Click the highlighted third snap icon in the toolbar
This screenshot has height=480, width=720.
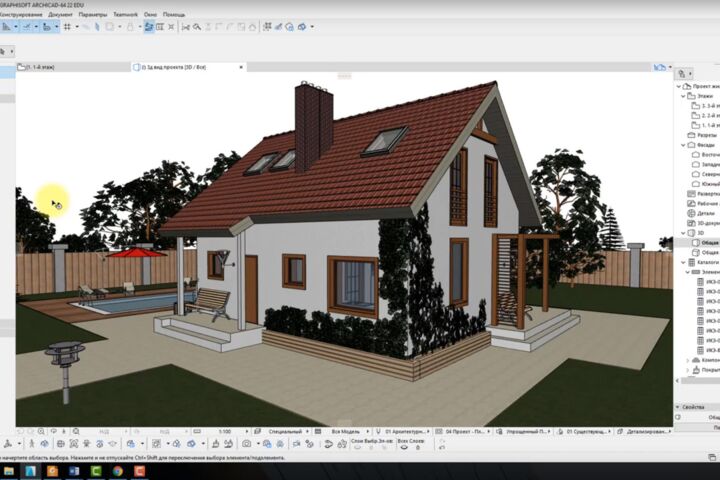46,27
